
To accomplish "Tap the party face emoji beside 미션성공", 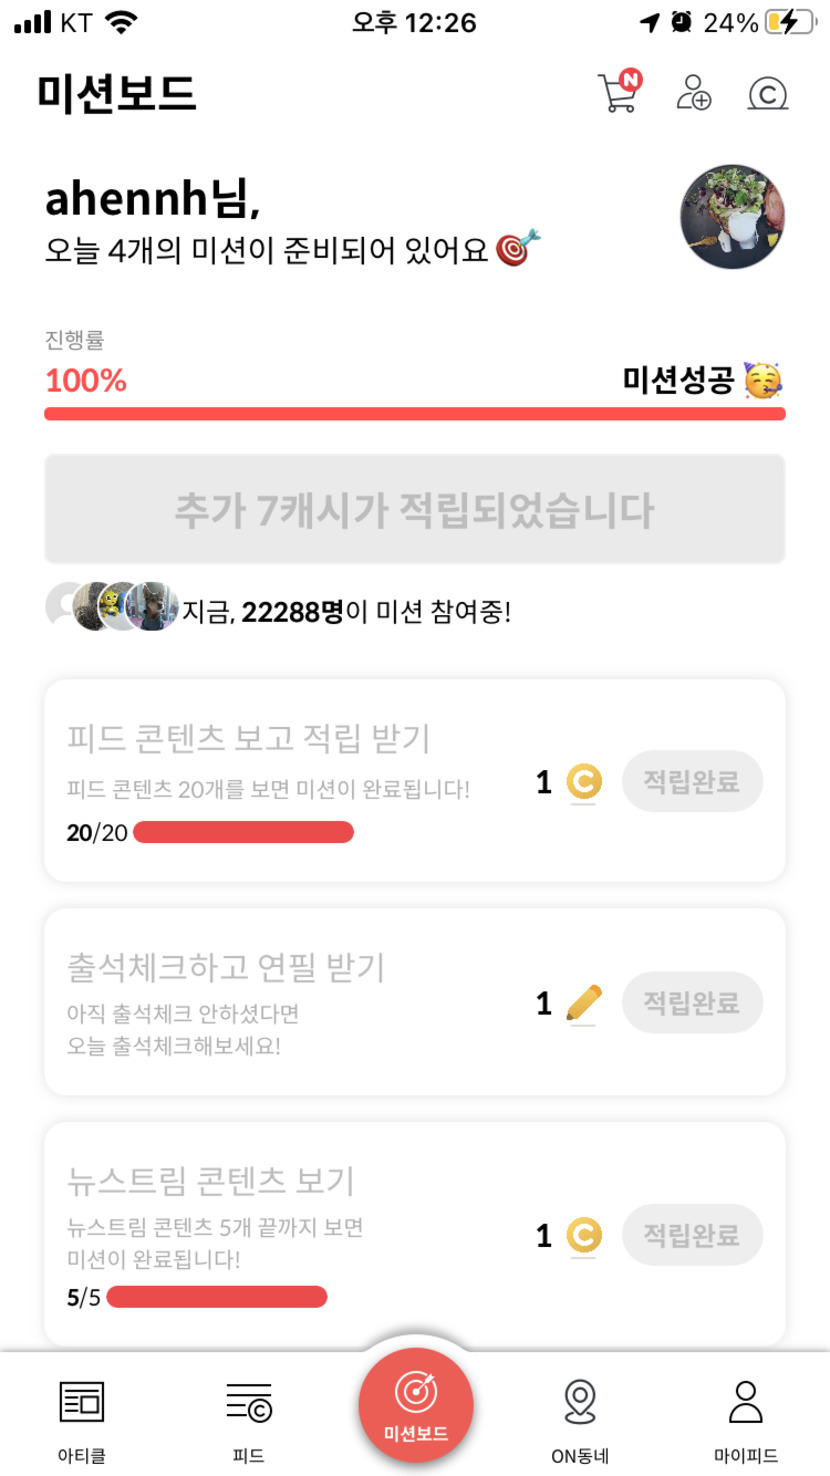I will pyautogui.click(x=763, y=380).
